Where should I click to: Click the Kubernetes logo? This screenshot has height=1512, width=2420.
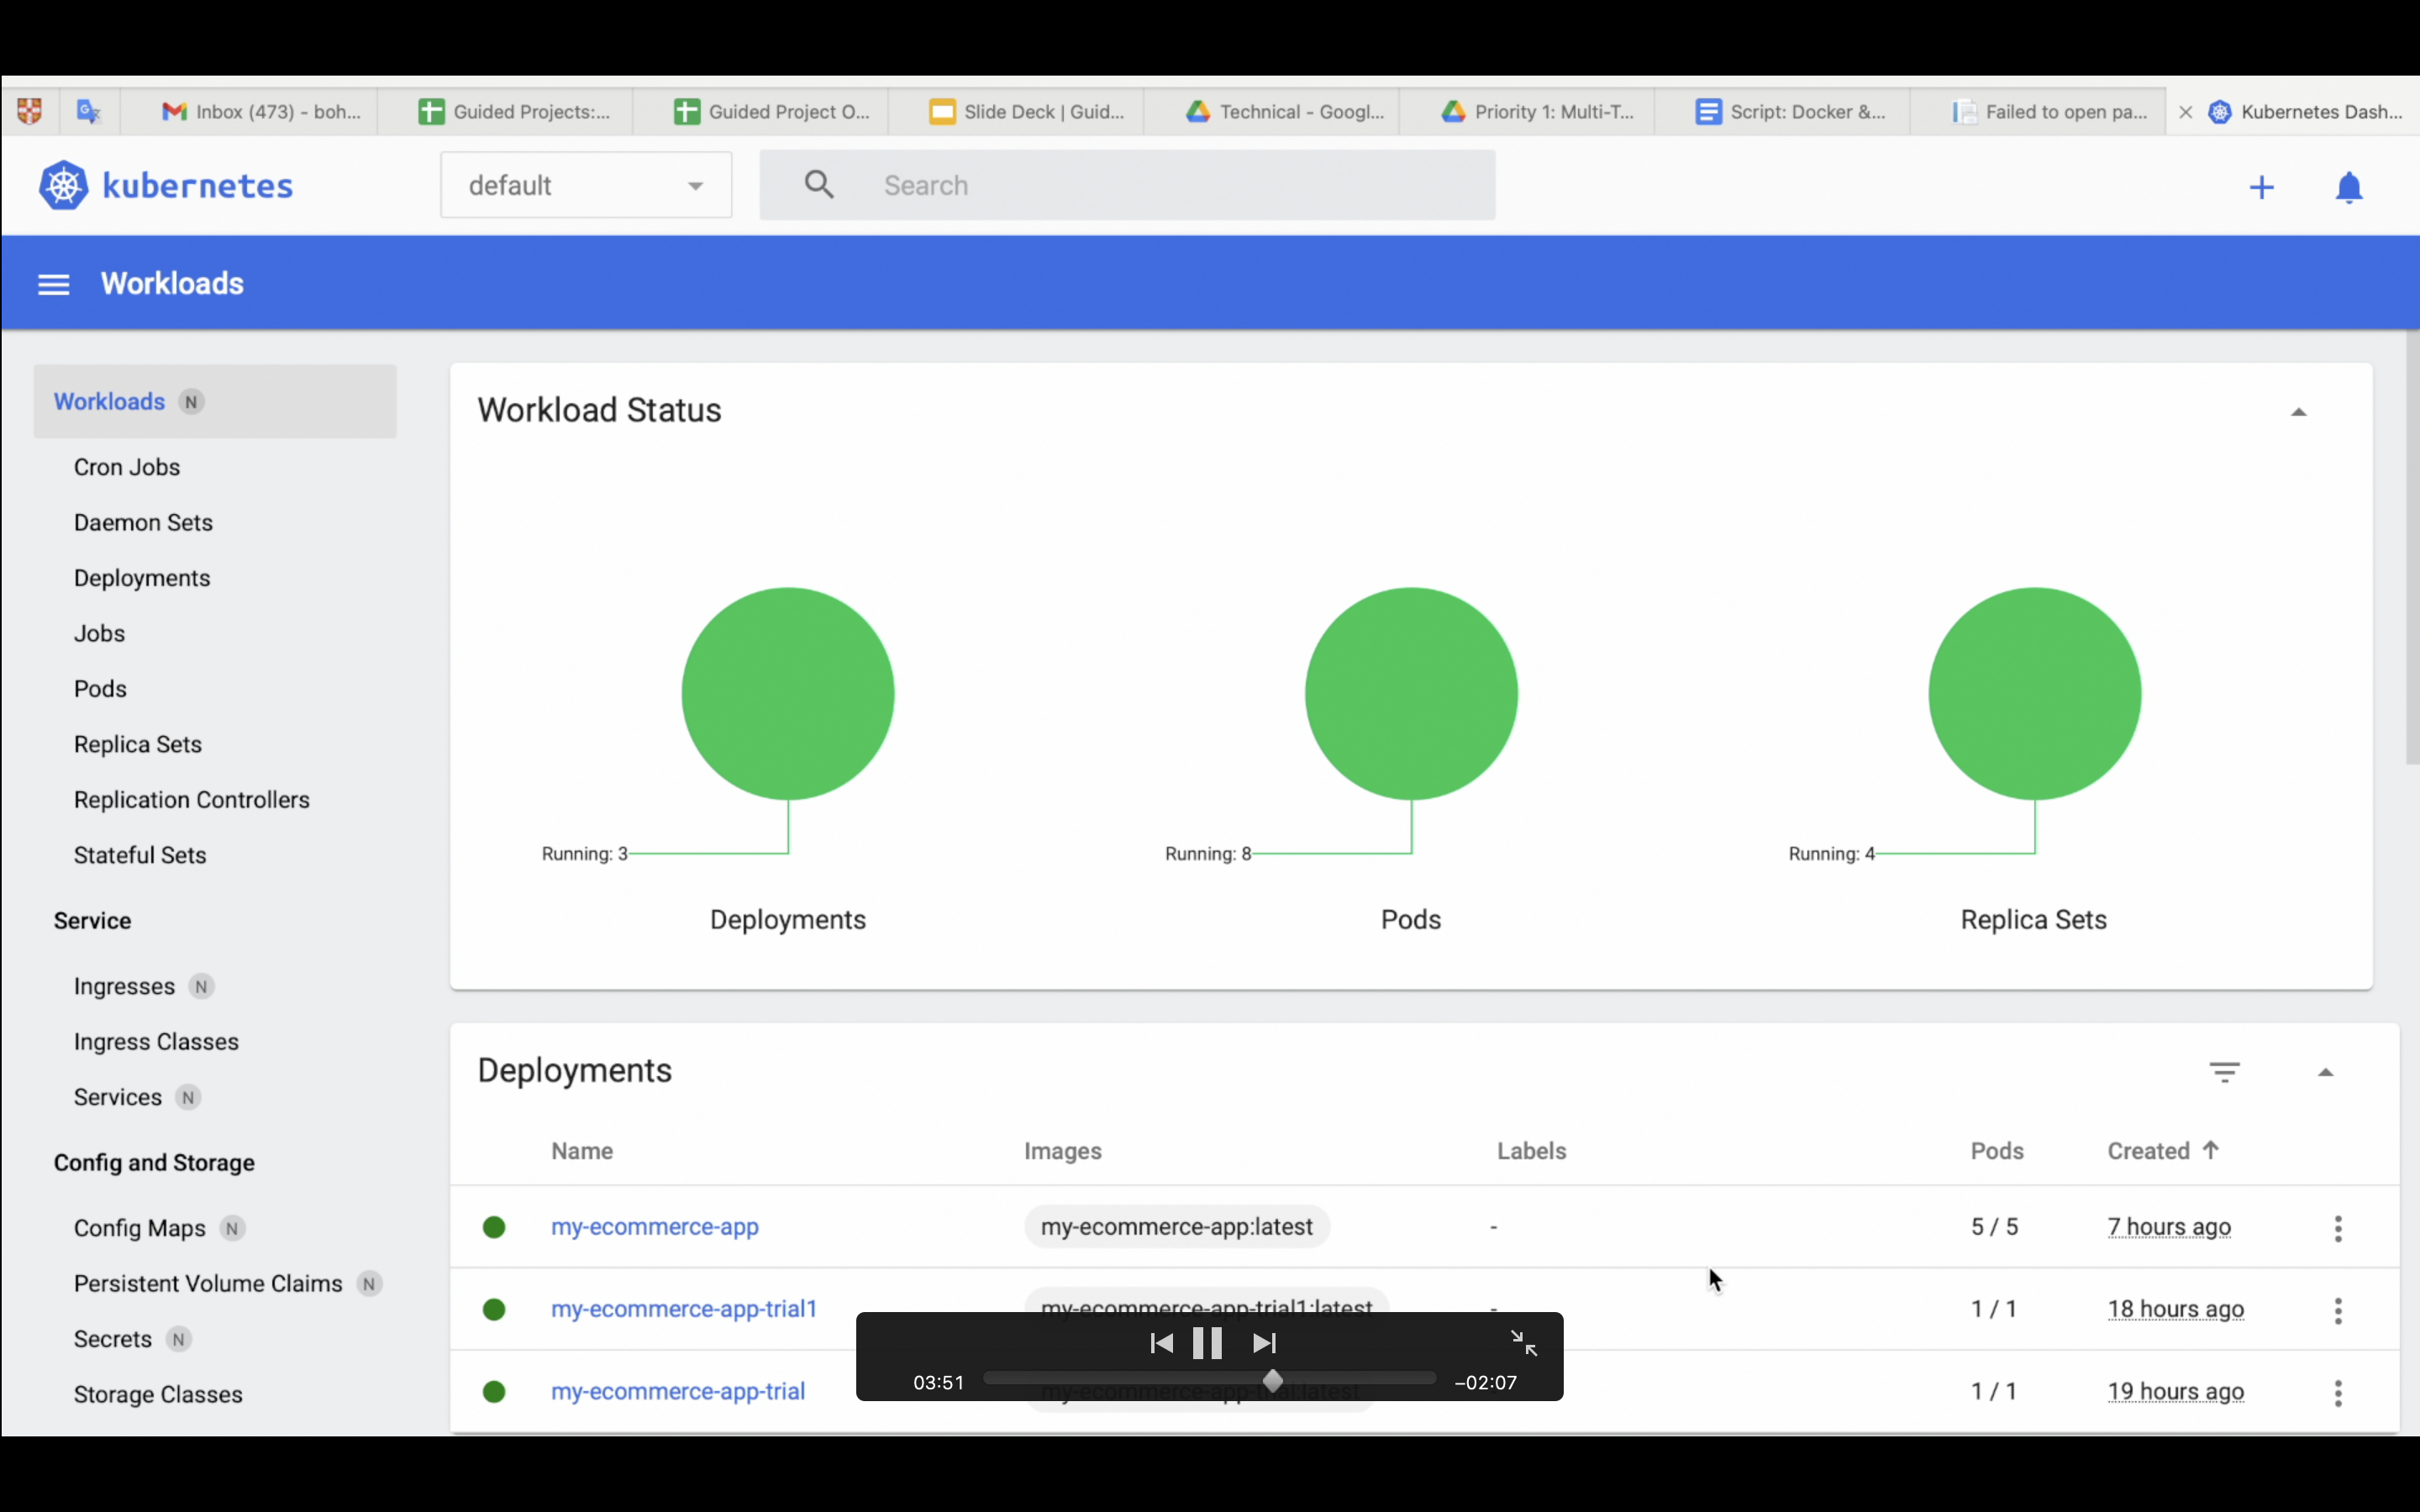[x=64, y=185]
